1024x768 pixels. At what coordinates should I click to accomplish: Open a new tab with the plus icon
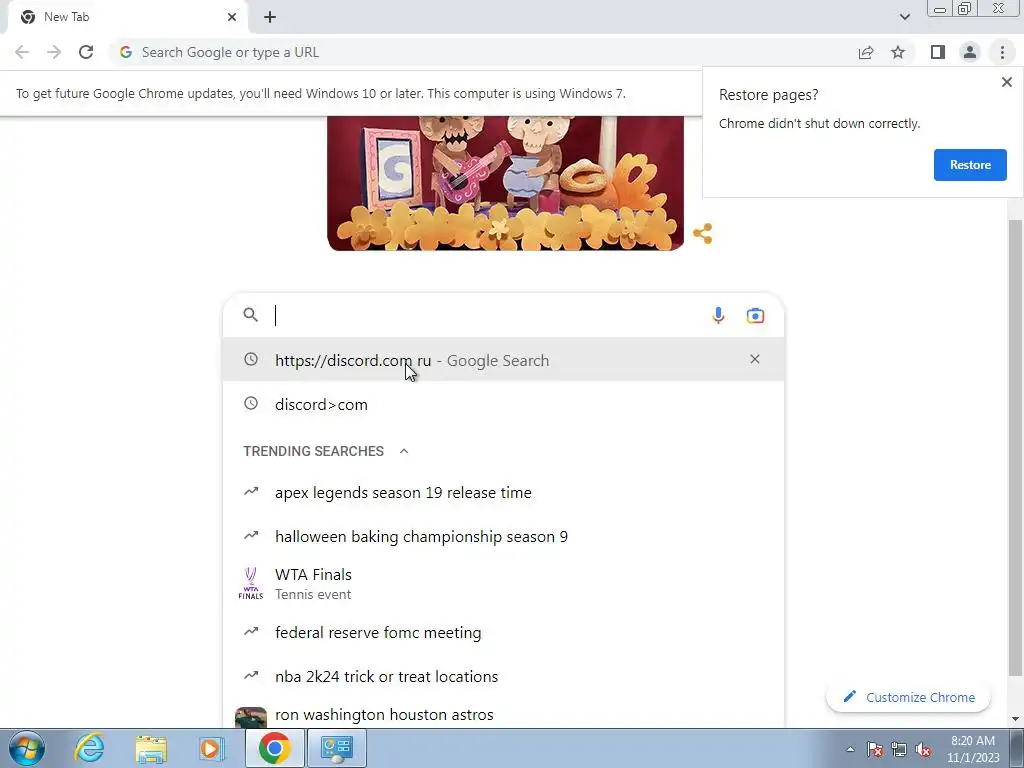[270, 17]
